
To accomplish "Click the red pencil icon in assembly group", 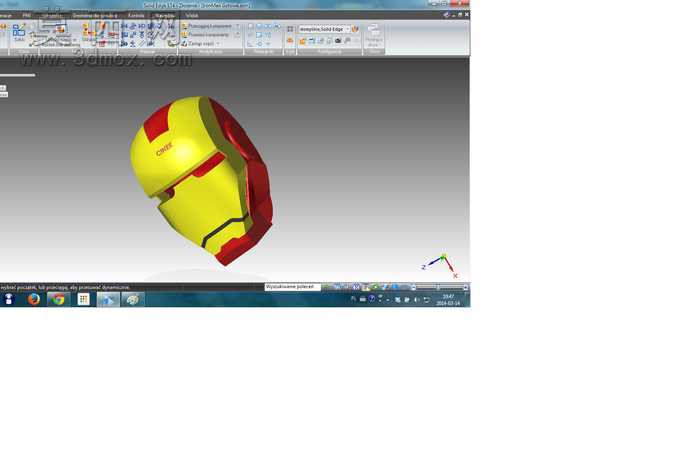I will [x=103, y=26].
